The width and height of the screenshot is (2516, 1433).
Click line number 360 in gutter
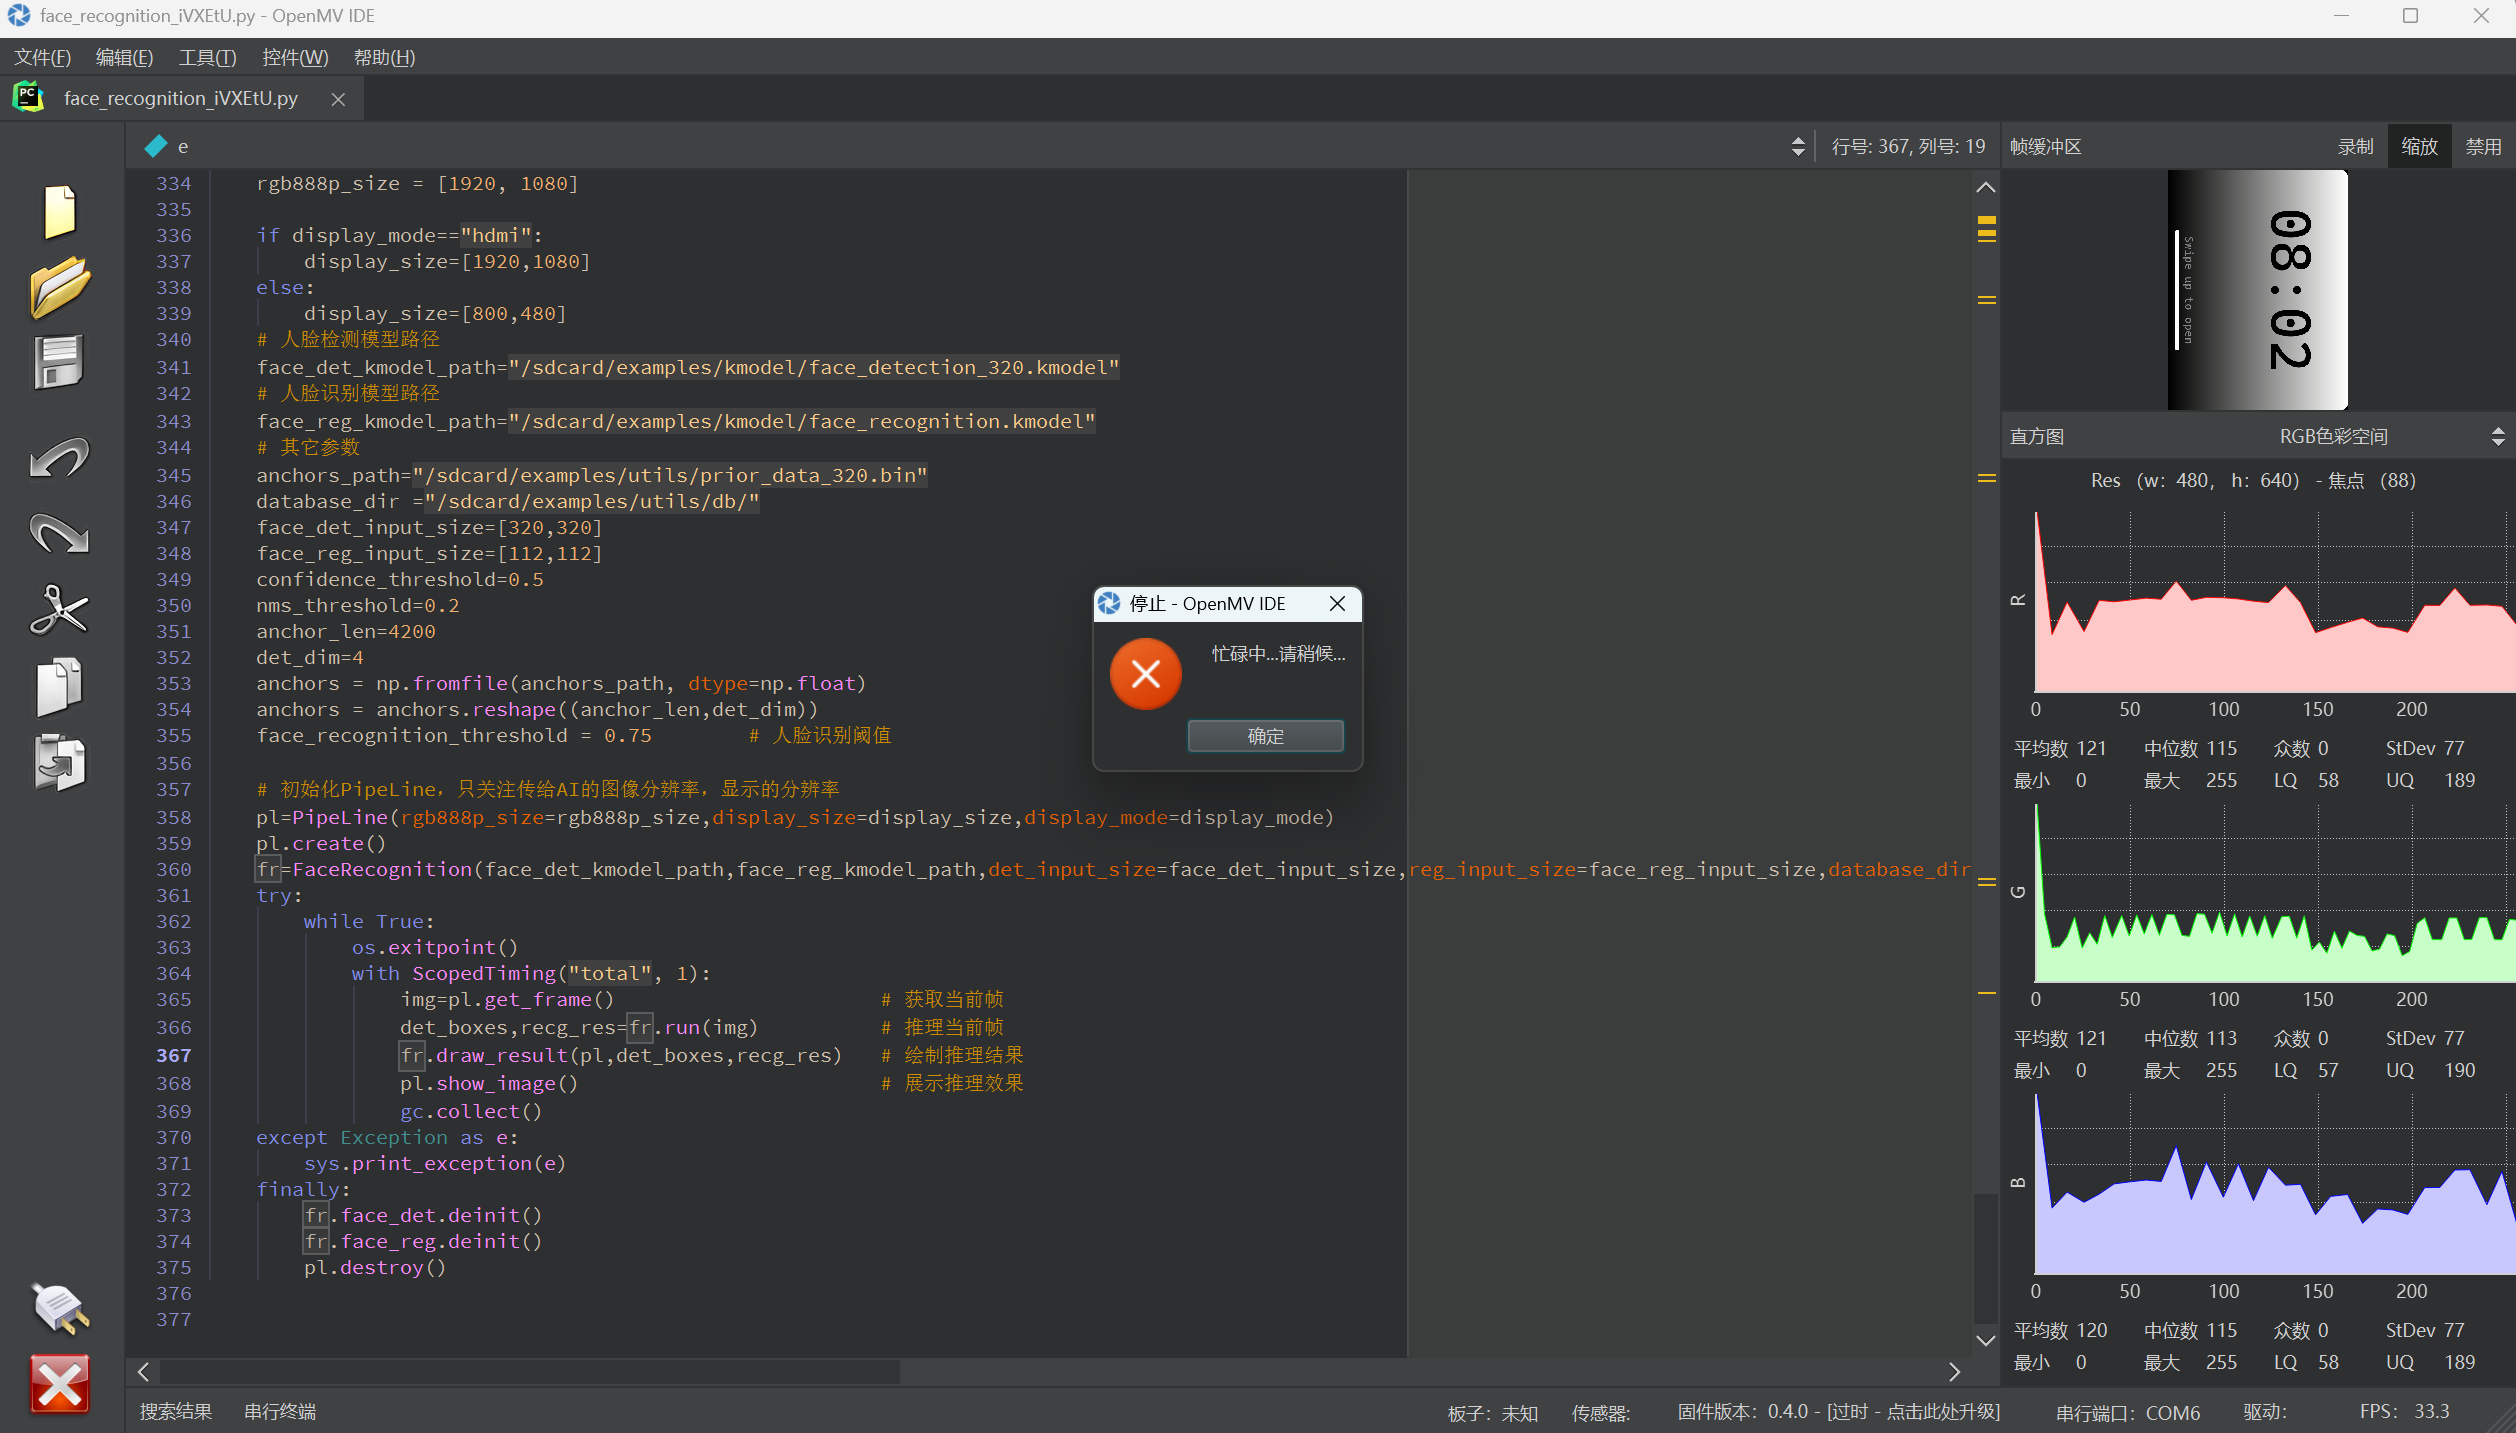[173, 869]
